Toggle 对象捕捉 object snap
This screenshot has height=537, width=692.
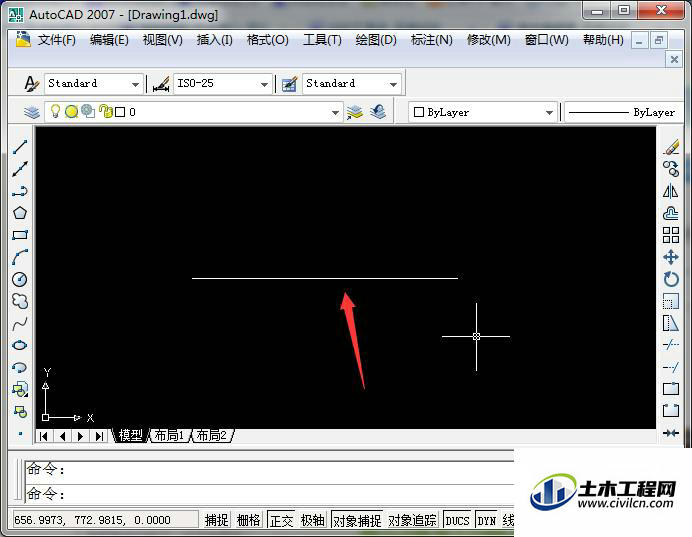pos(357,520)
